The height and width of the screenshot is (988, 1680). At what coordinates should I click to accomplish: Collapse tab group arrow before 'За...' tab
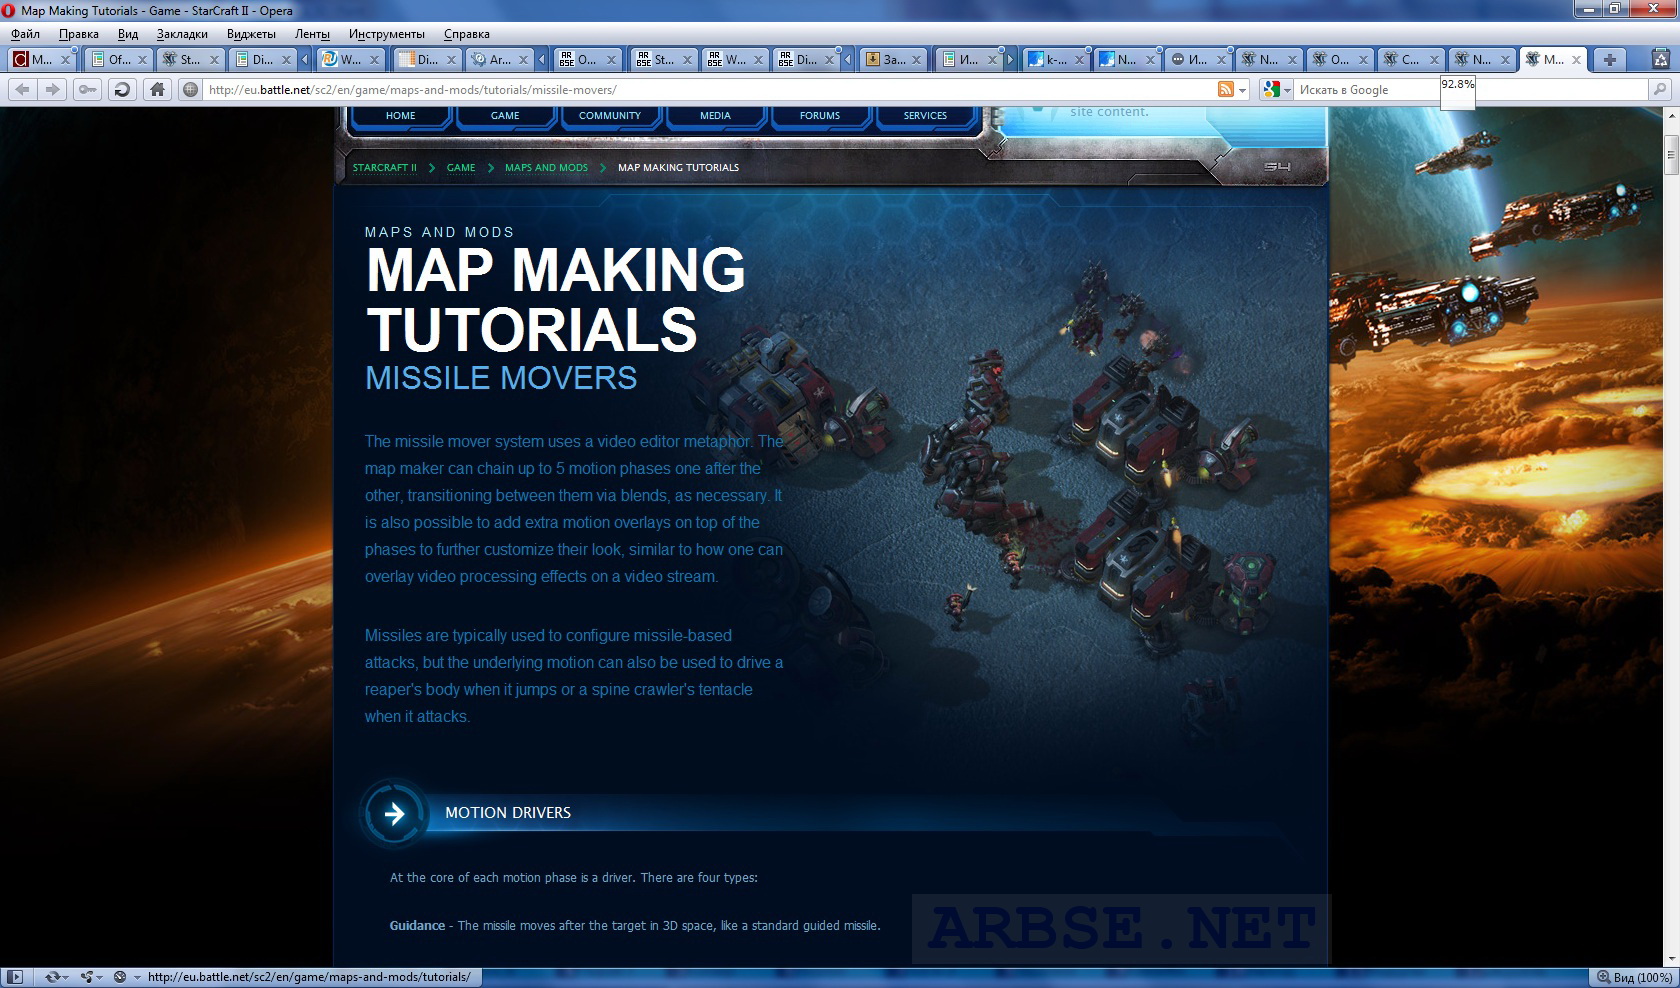(848, 59)
